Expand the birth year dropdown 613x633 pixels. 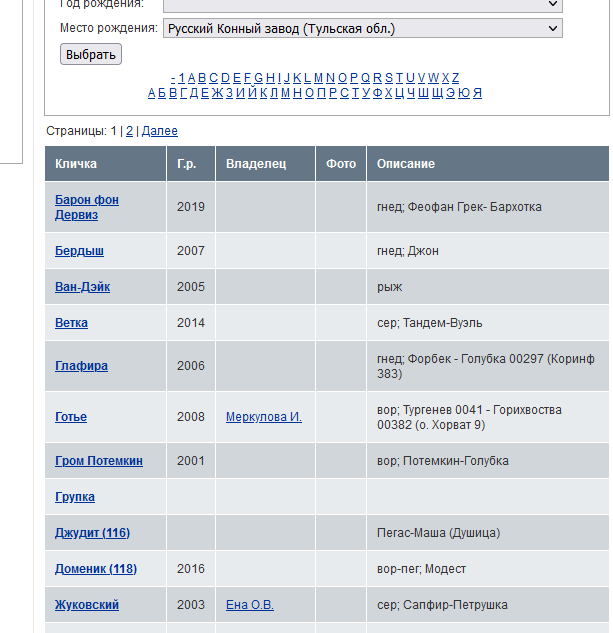[362, 5]
